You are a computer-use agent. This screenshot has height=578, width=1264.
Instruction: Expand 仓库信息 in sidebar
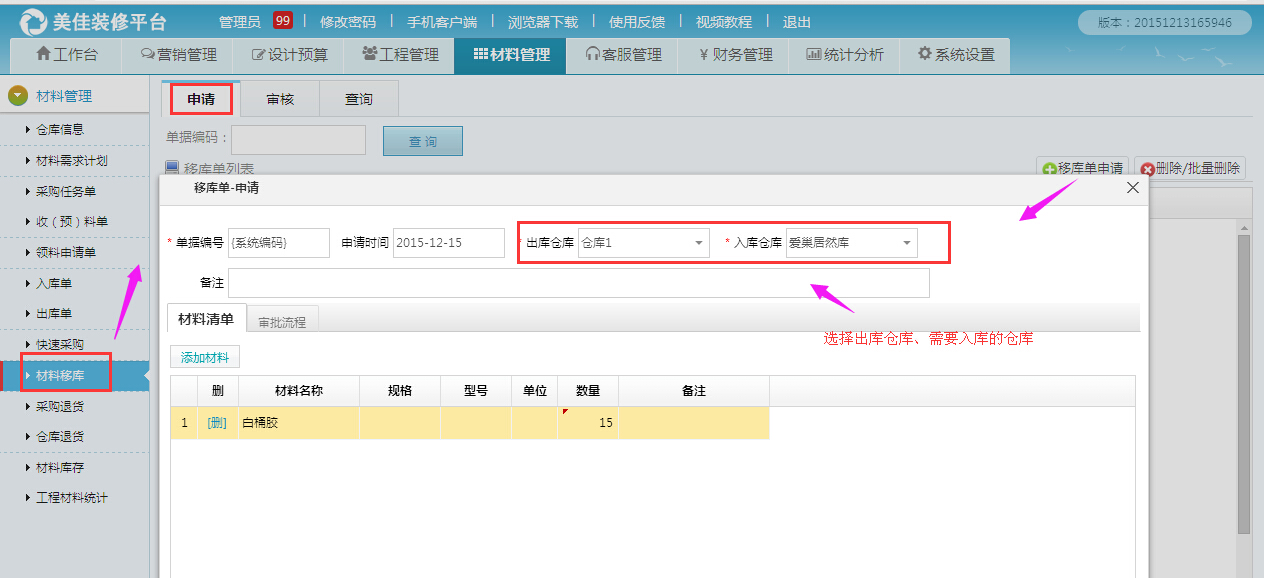click(59, 129)
